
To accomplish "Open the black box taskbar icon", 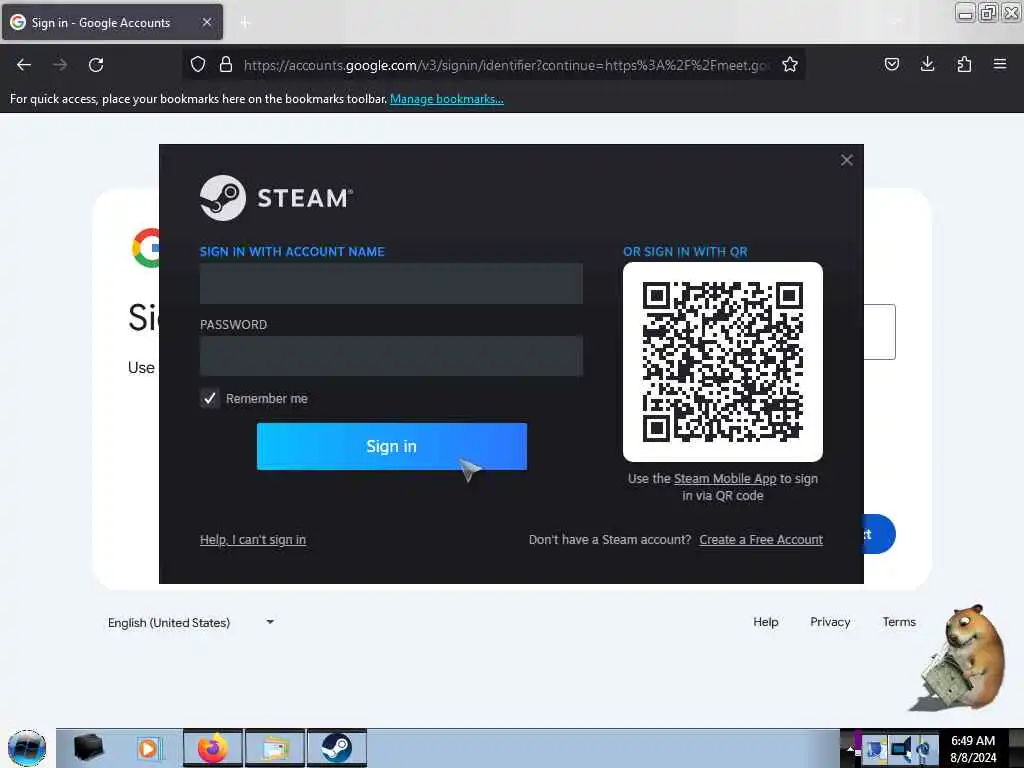I will [x=89, y=748].
